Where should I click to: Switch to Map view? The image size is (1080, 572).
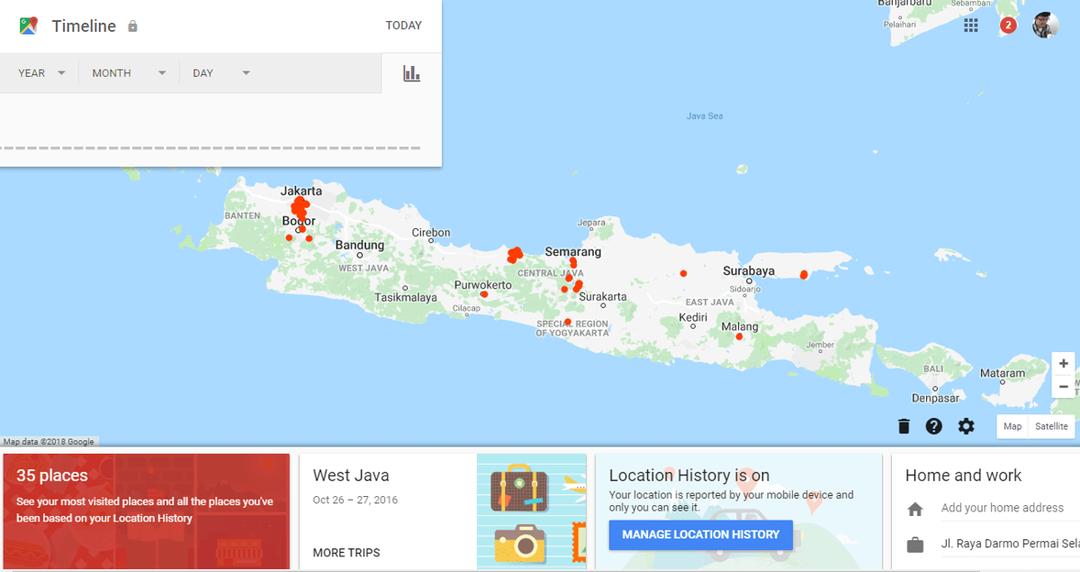click(1012, 426)
